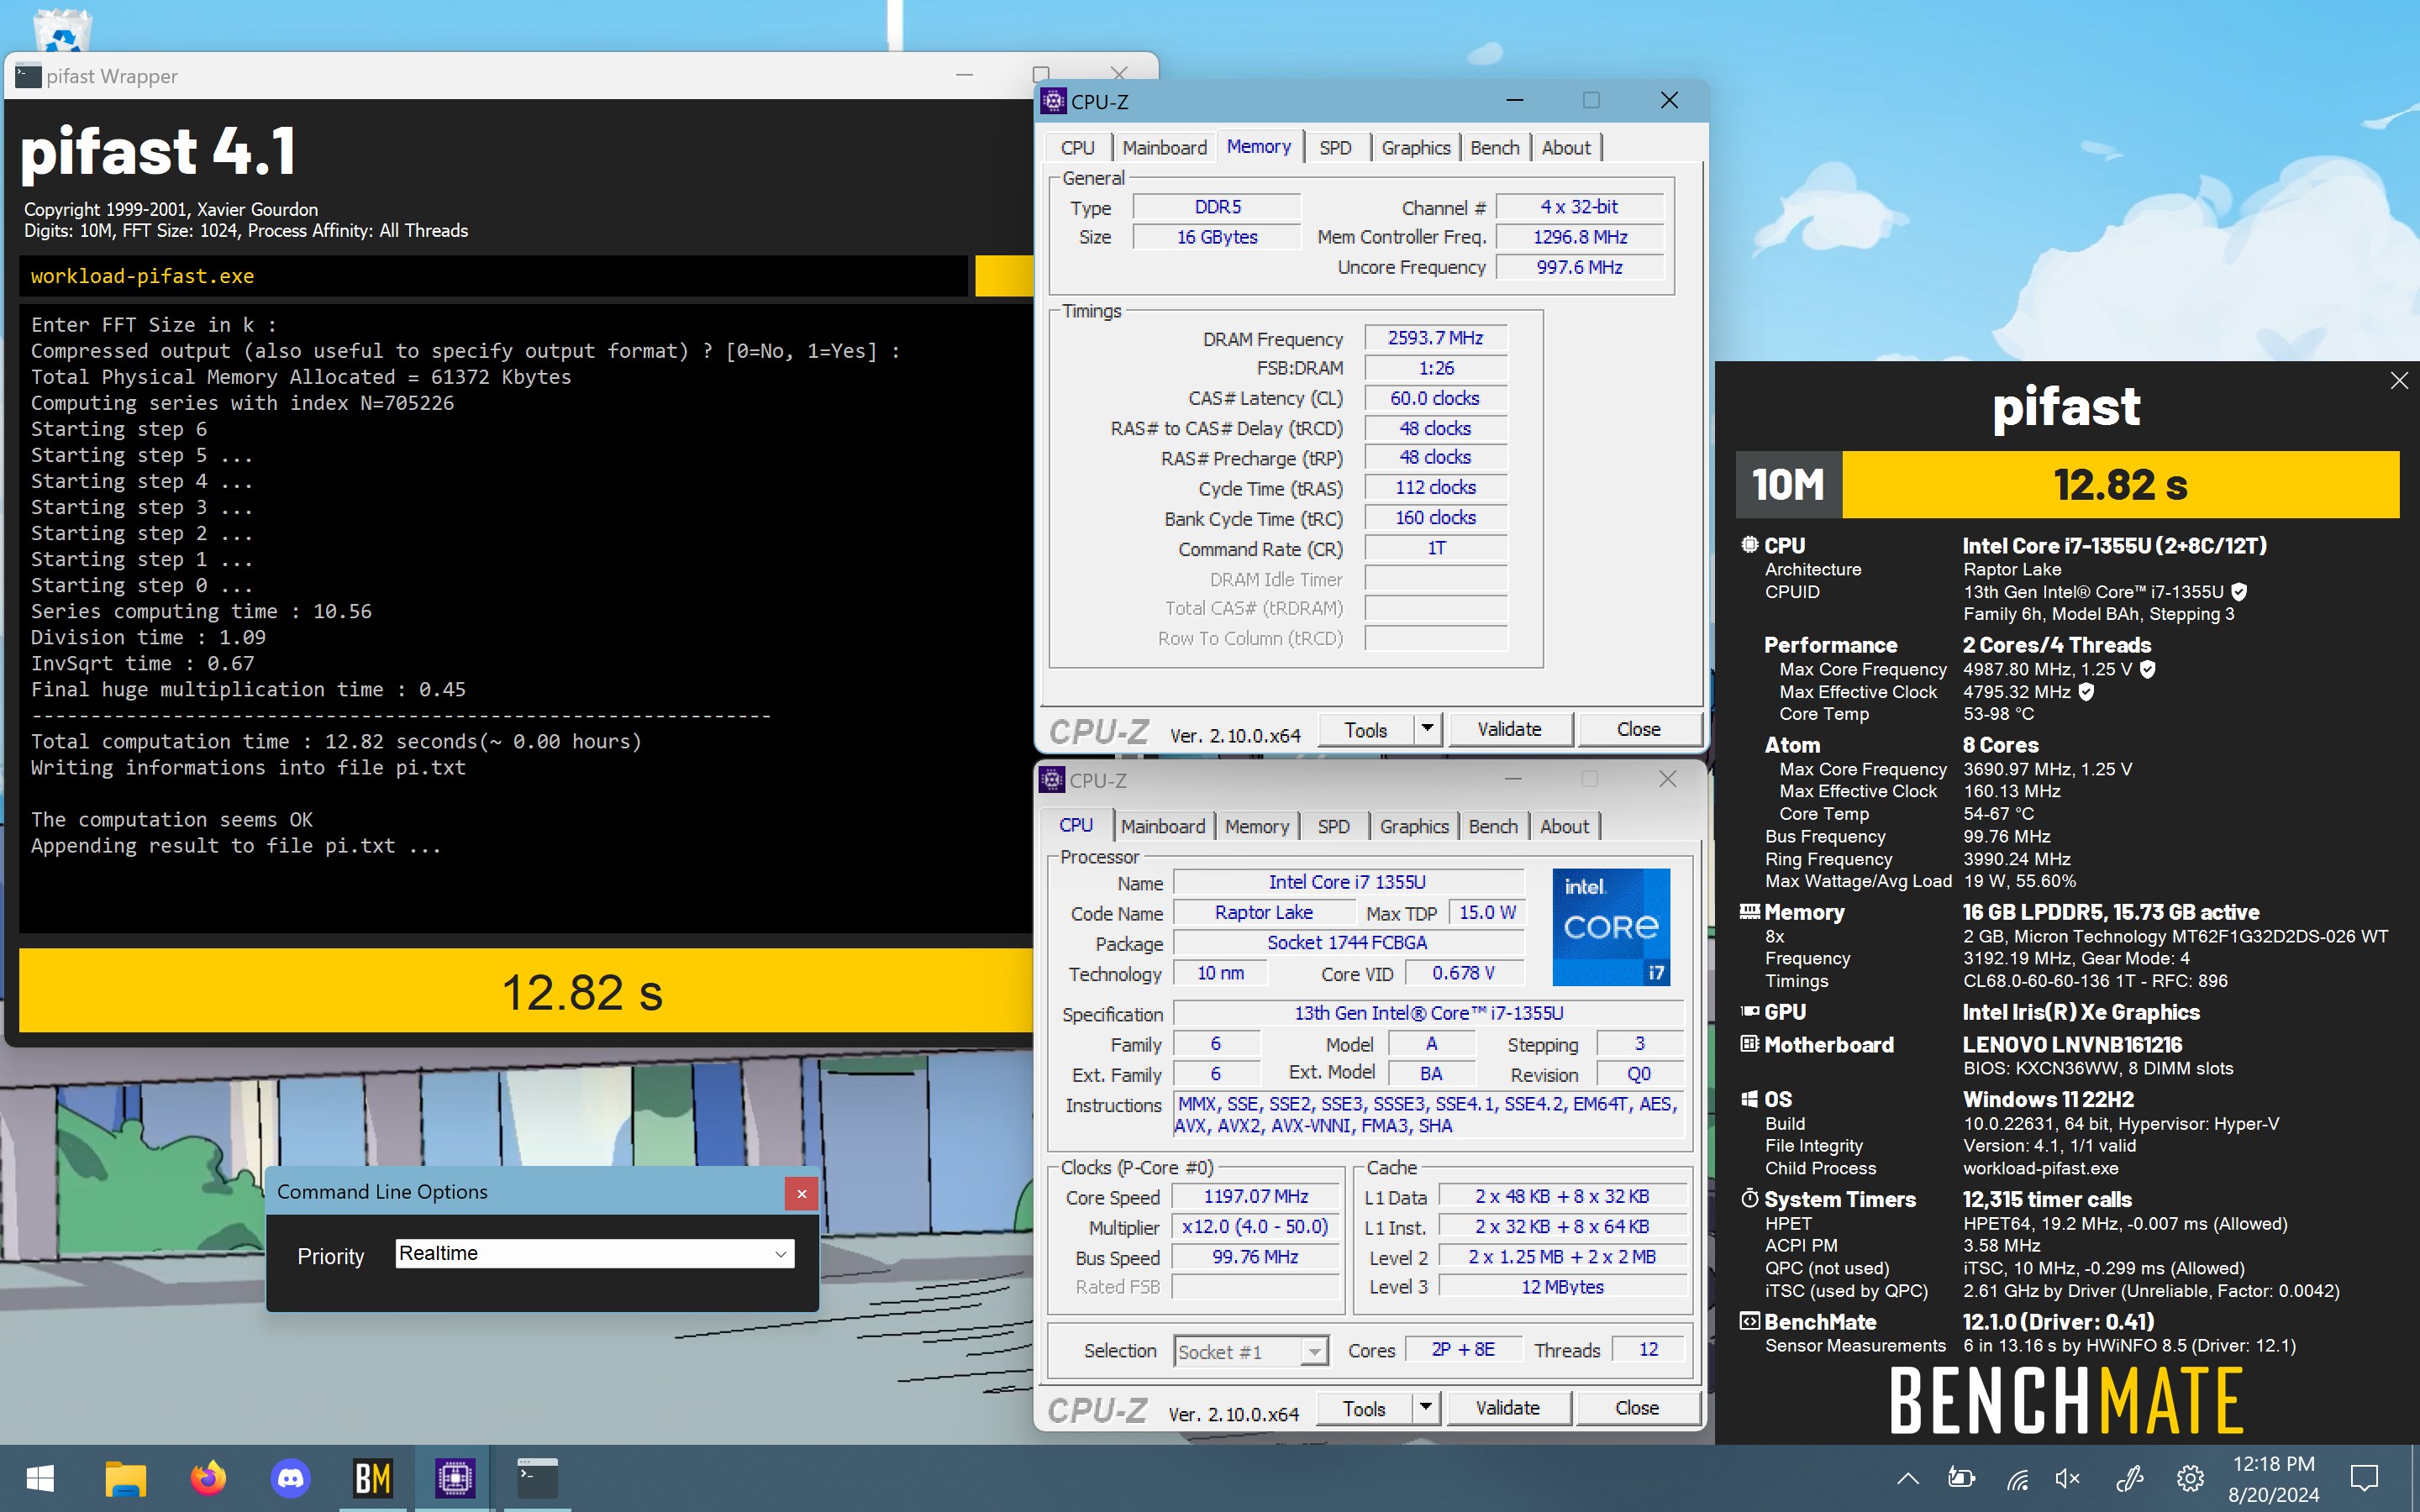2420x1512 pixels.
Task: Click 'Windows 11 22H2' OS text
Action: pyautogui.click(x=2048, y=1099)
